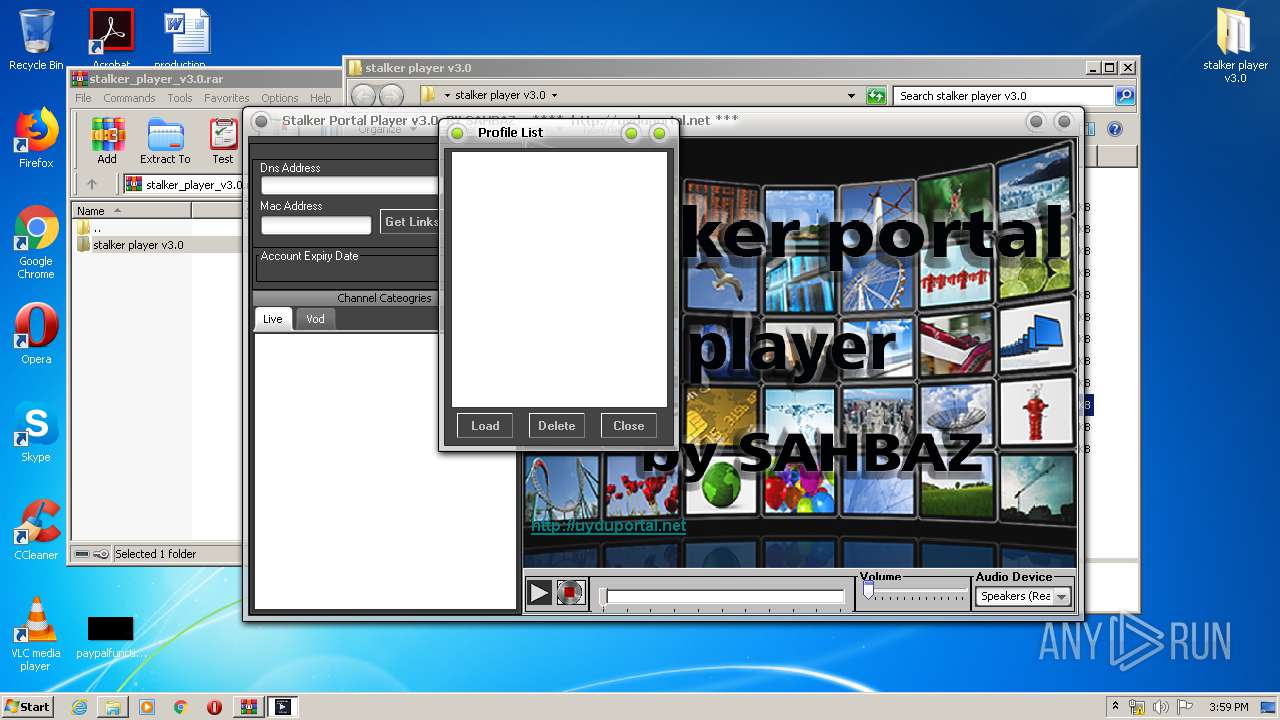Screen dimensions: 1280x720
Task: Click the rightmost grey button on Stalker Player title bar
Action: pos(1064,121)
